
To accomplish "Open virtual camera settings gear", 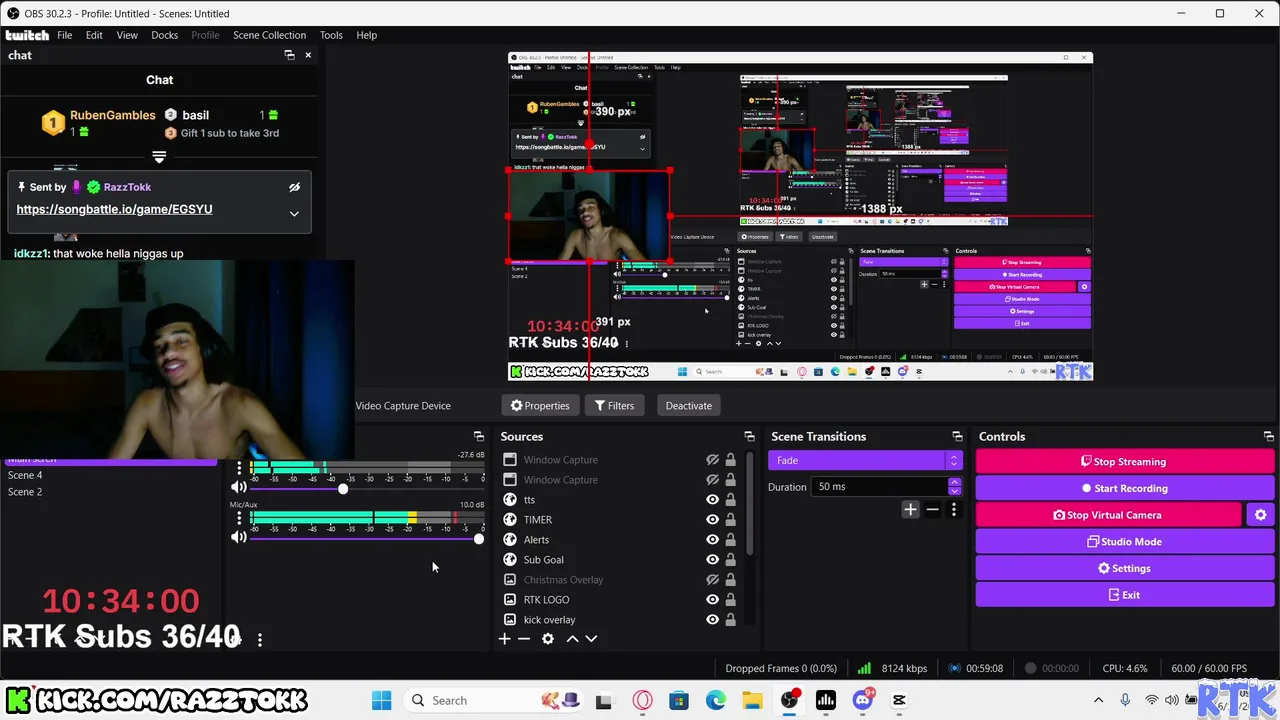I will [1260, 515].
